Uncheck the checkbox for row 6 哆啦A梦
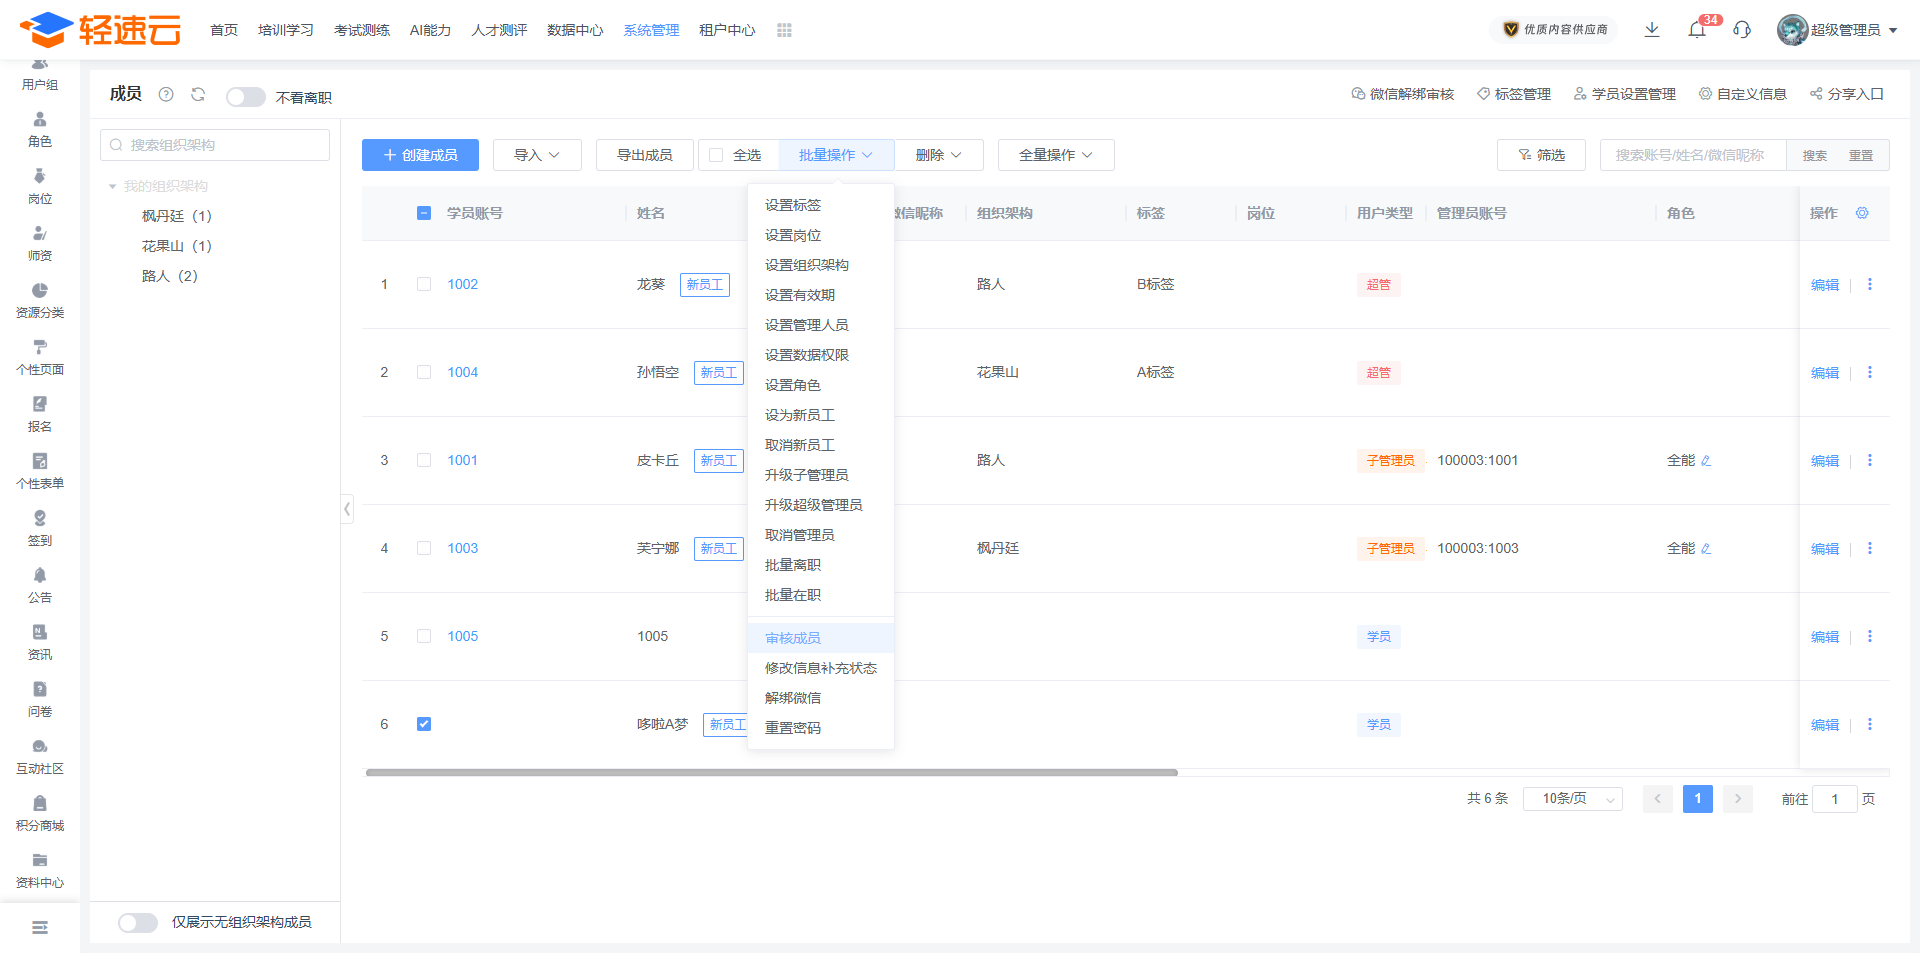1920x953 pixels. click(424, 724)
